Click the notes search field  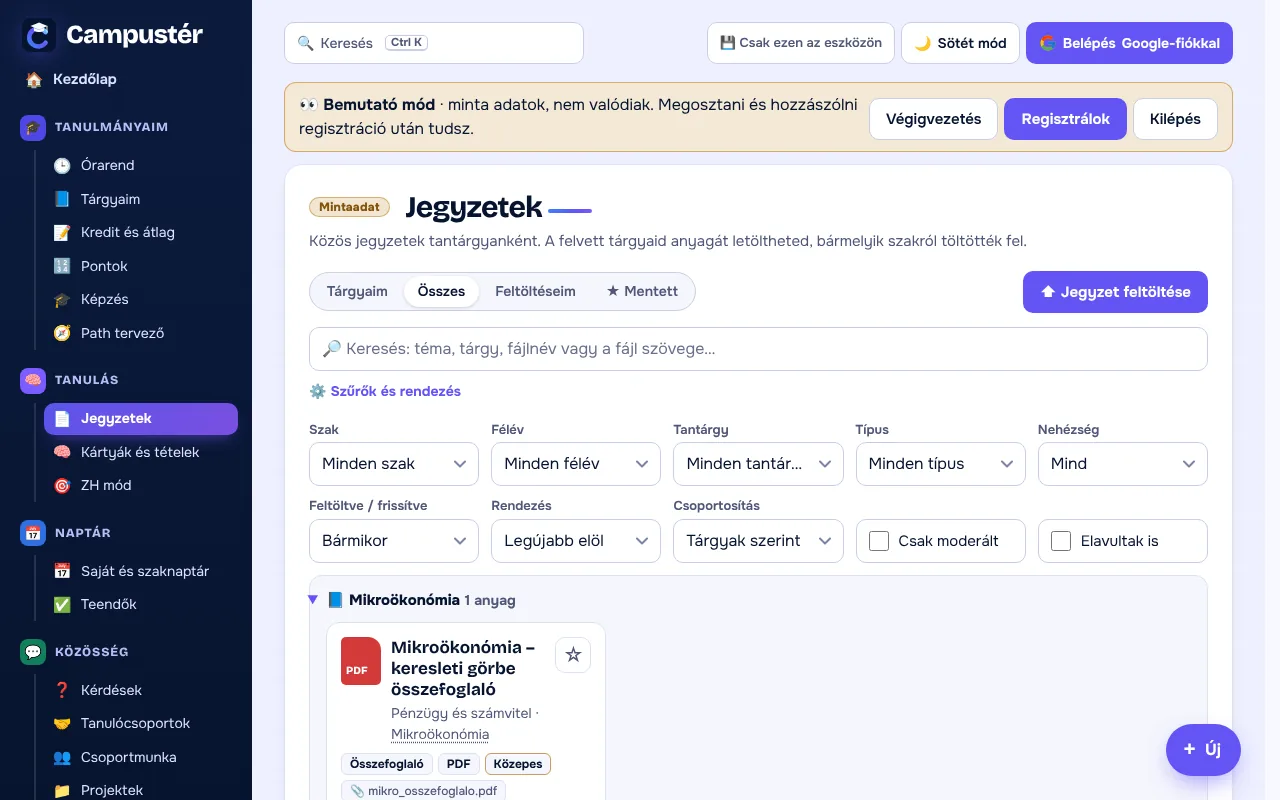[758, 349]
